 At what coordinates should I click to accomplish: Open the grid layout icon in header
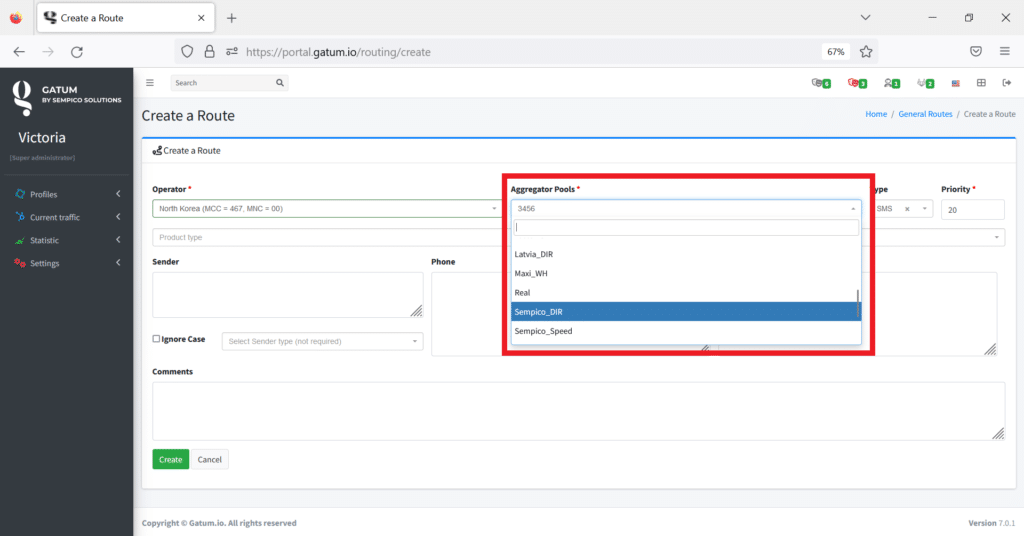click(x=981, y=83)
